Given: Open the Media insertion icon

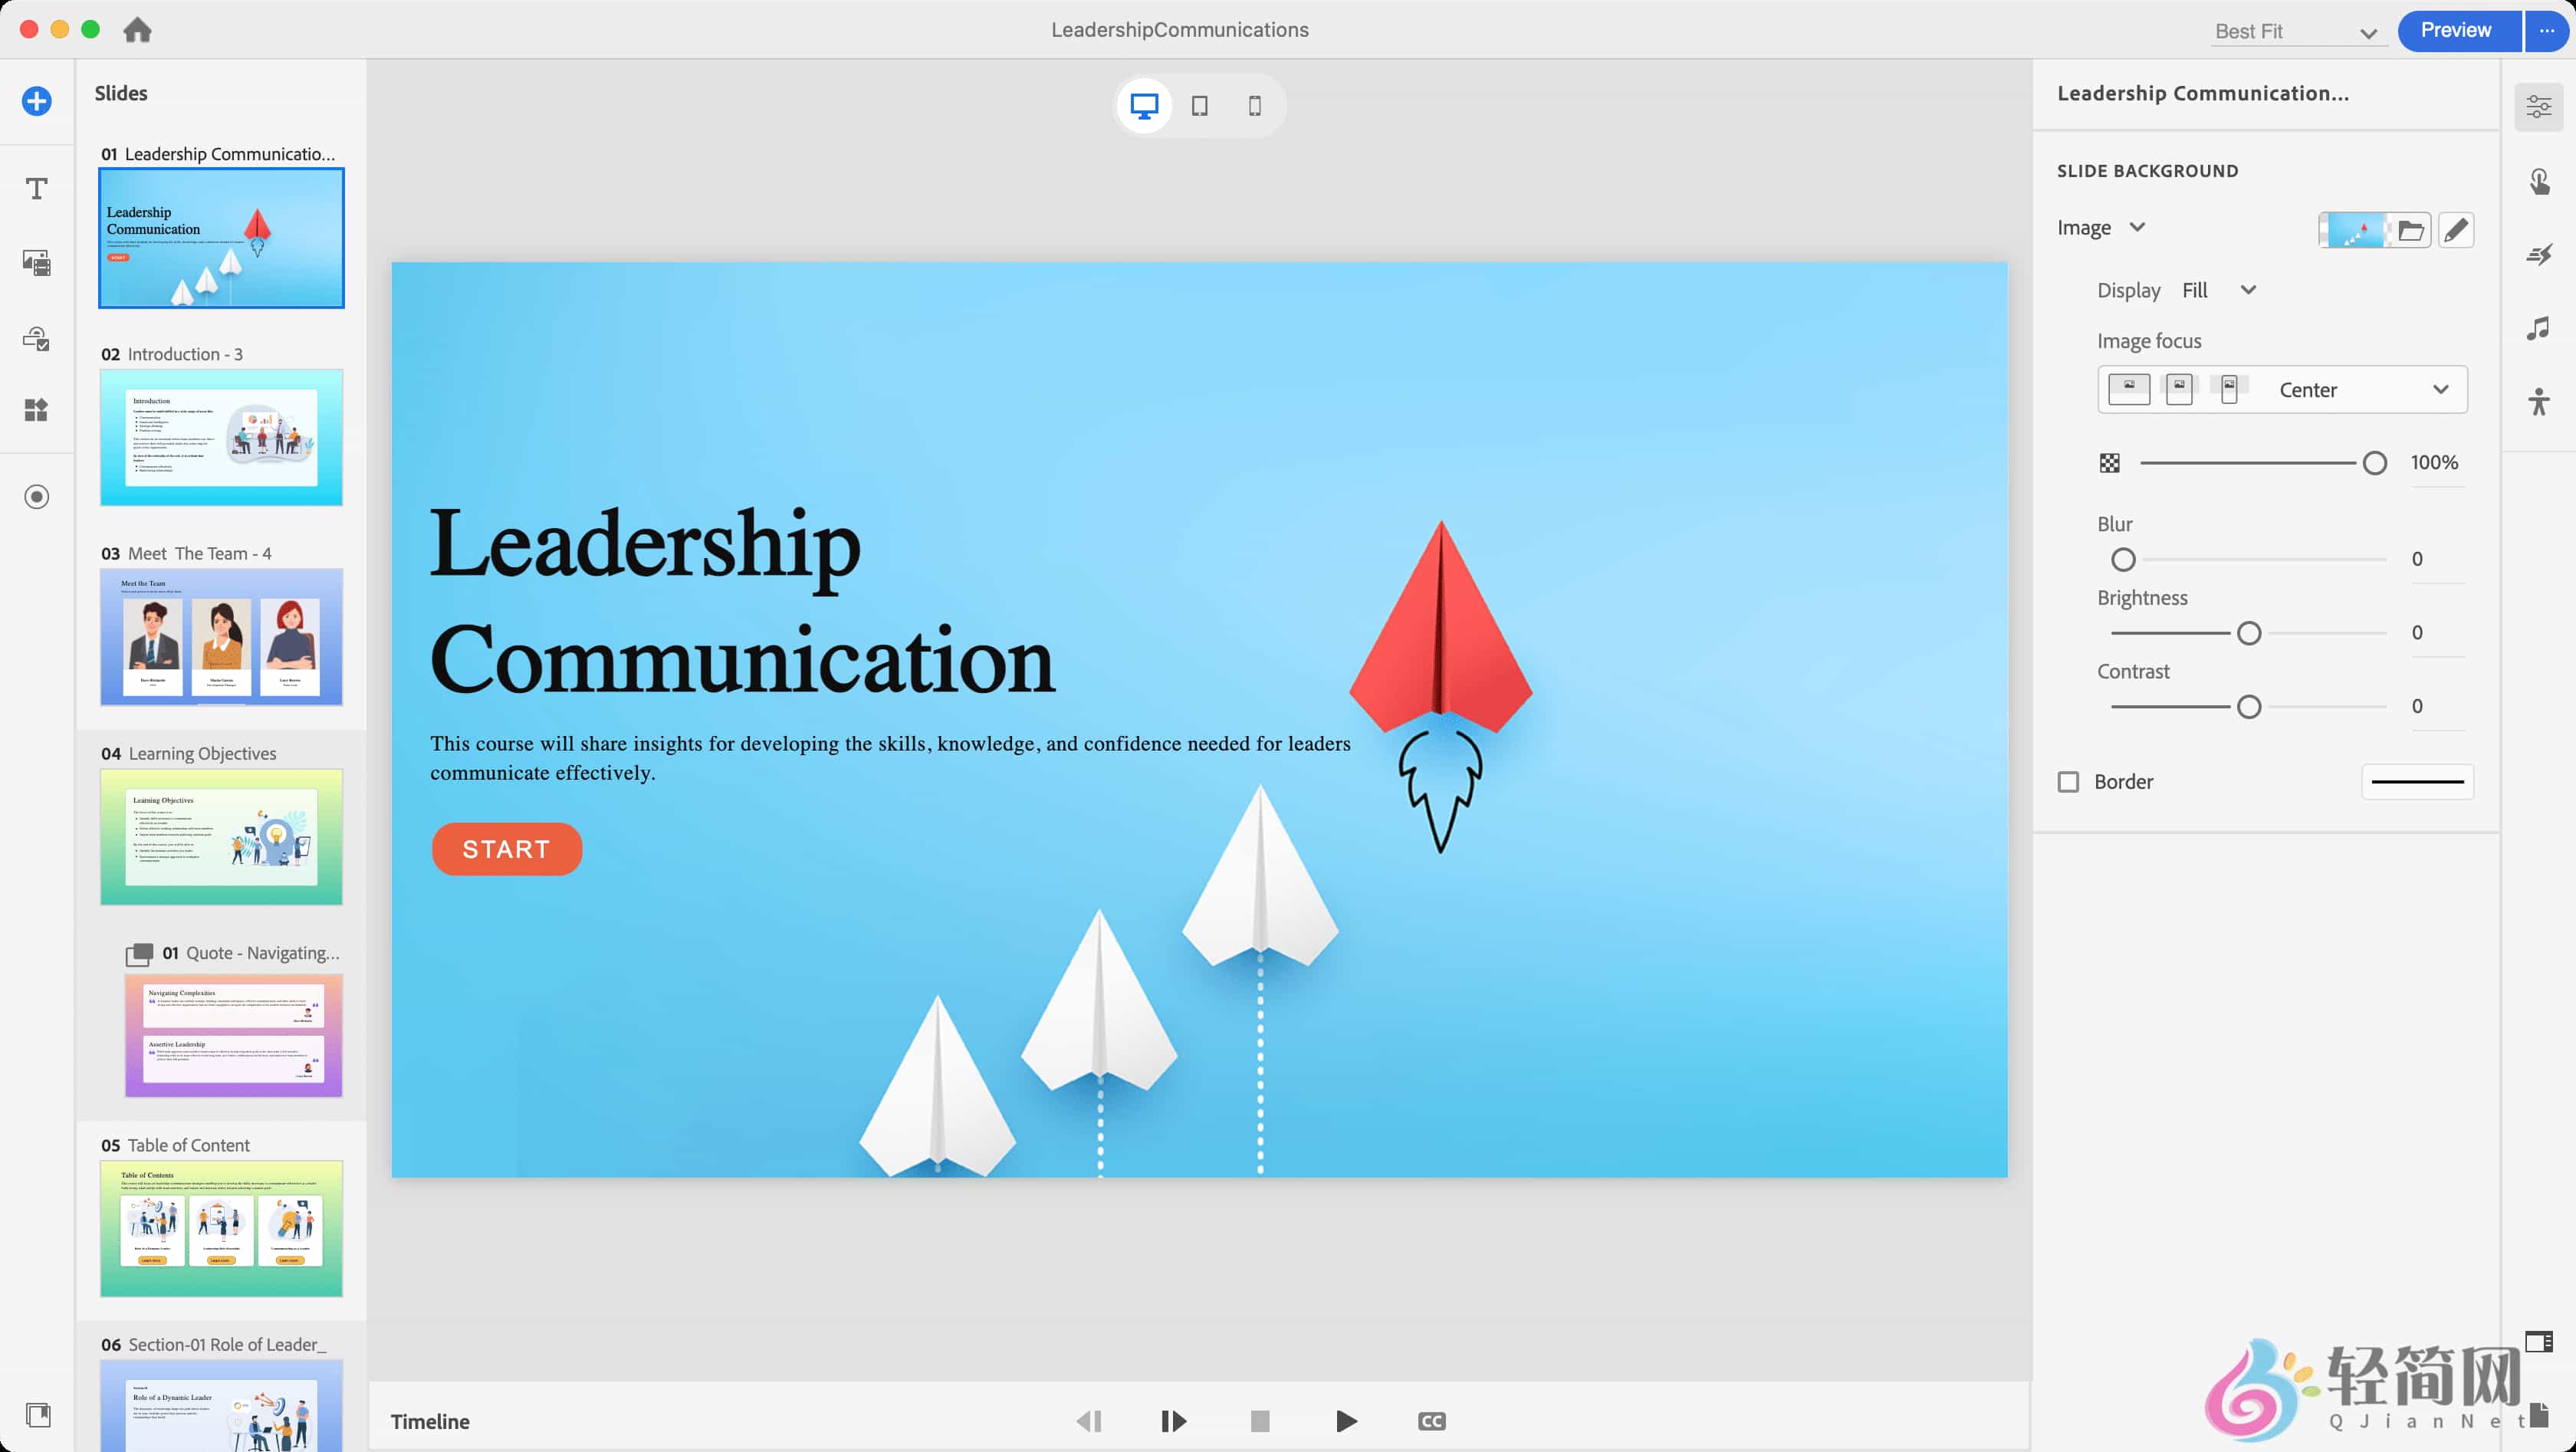Looking at the screenshot, I should 37,263.
